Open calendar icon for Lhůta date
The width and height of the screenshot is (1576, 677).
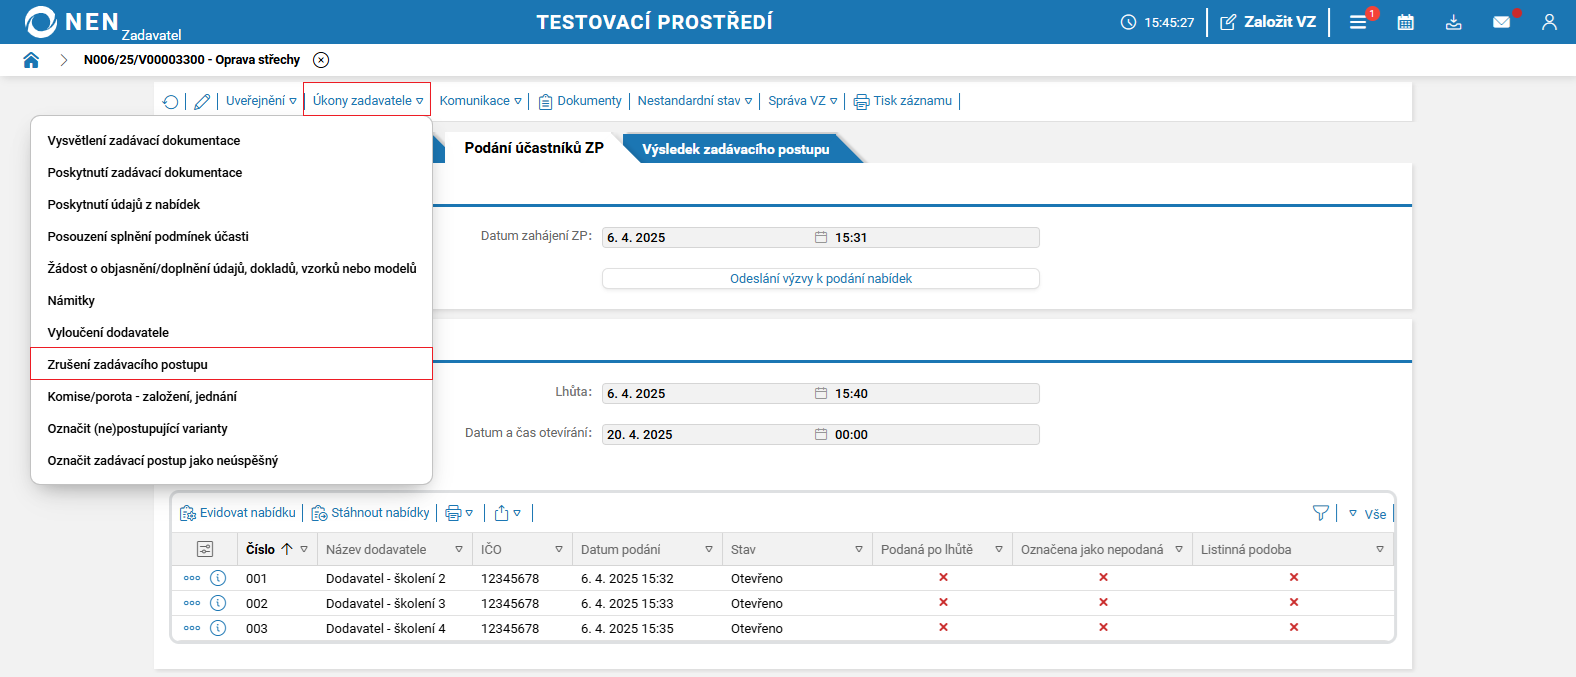tap(821, 394)
